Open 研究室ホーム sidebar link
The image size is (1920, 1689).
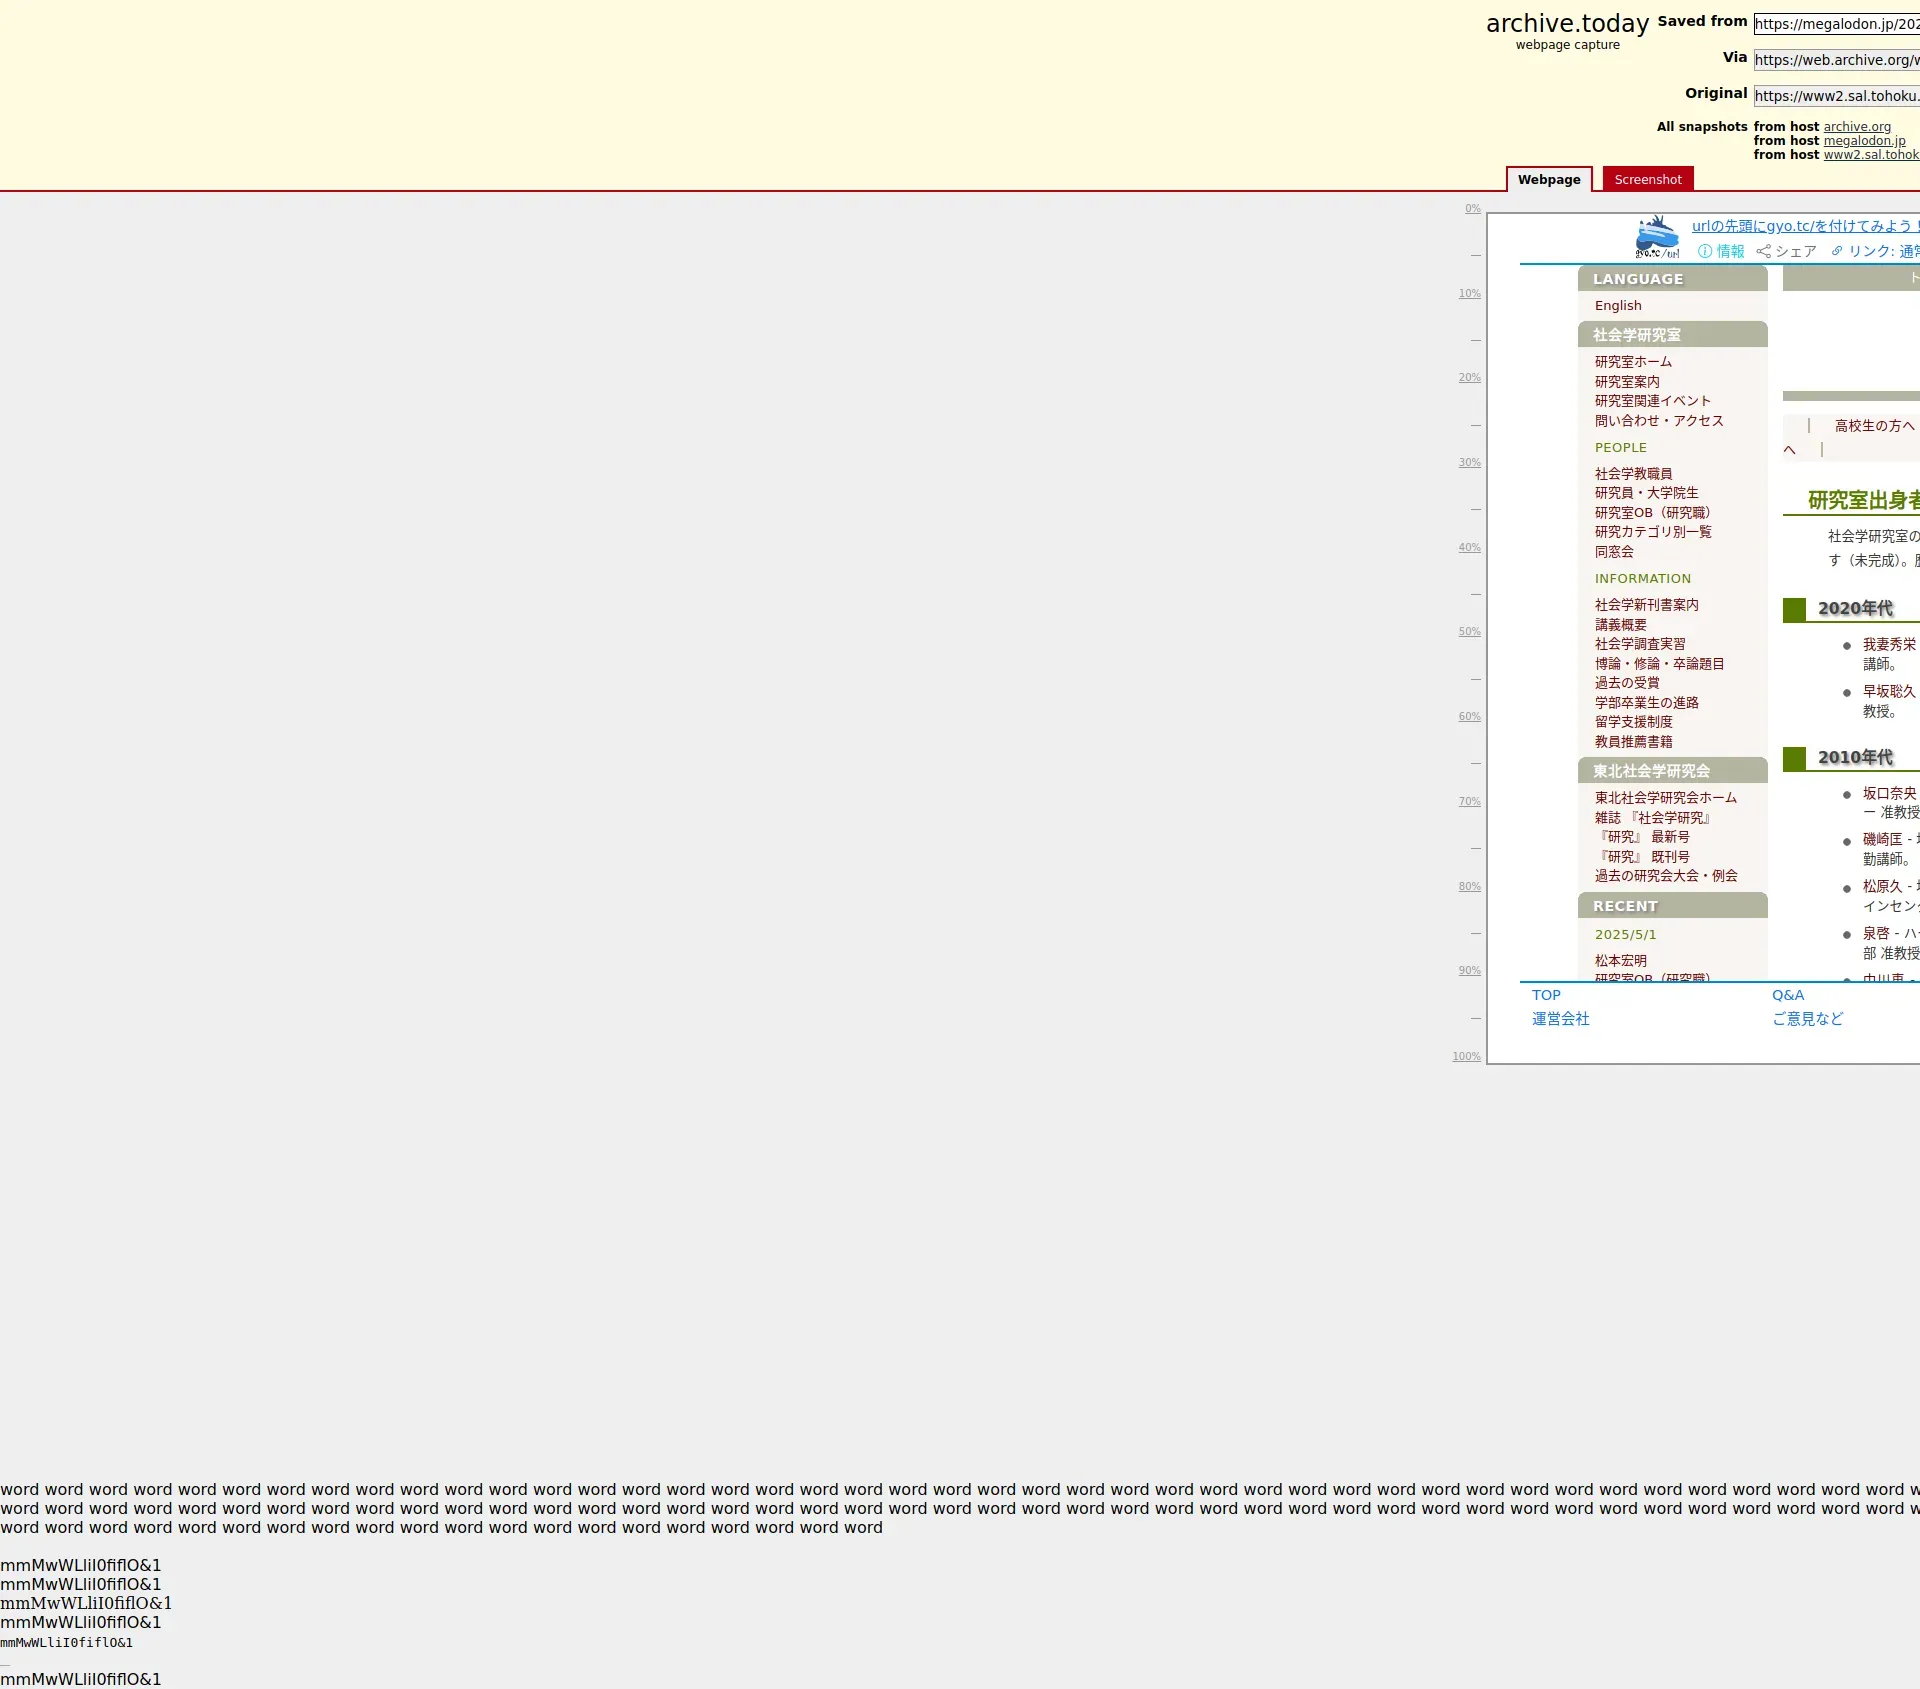1632,362
